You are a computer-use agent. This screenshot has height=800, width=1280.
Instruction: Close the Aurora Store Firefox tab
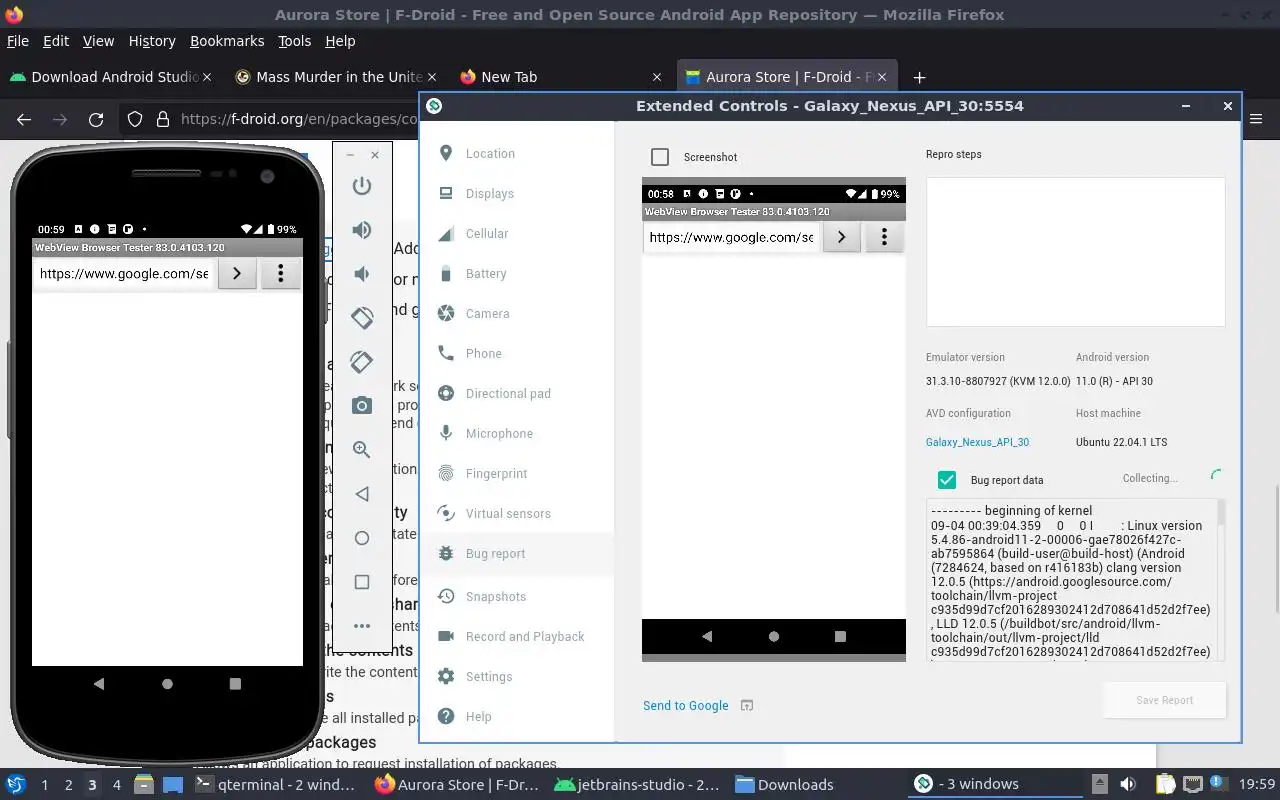click(882, 77)
